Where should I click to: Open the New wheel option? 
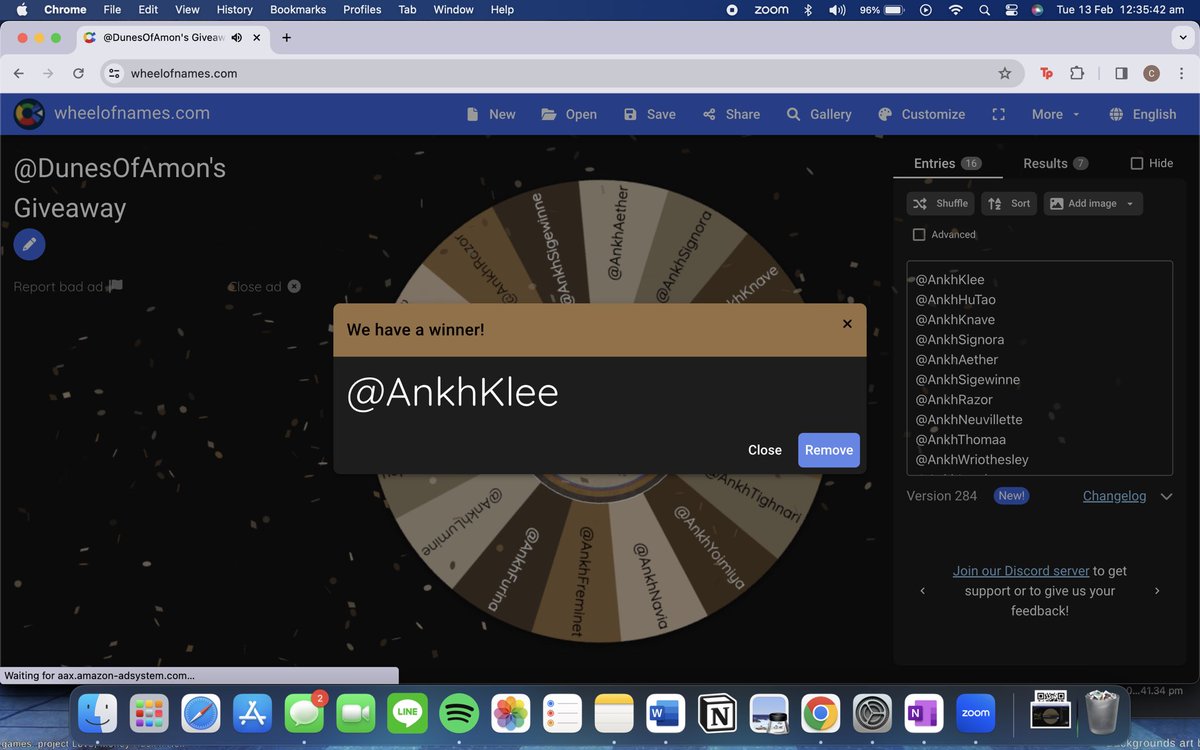click(x=491, y=114)
